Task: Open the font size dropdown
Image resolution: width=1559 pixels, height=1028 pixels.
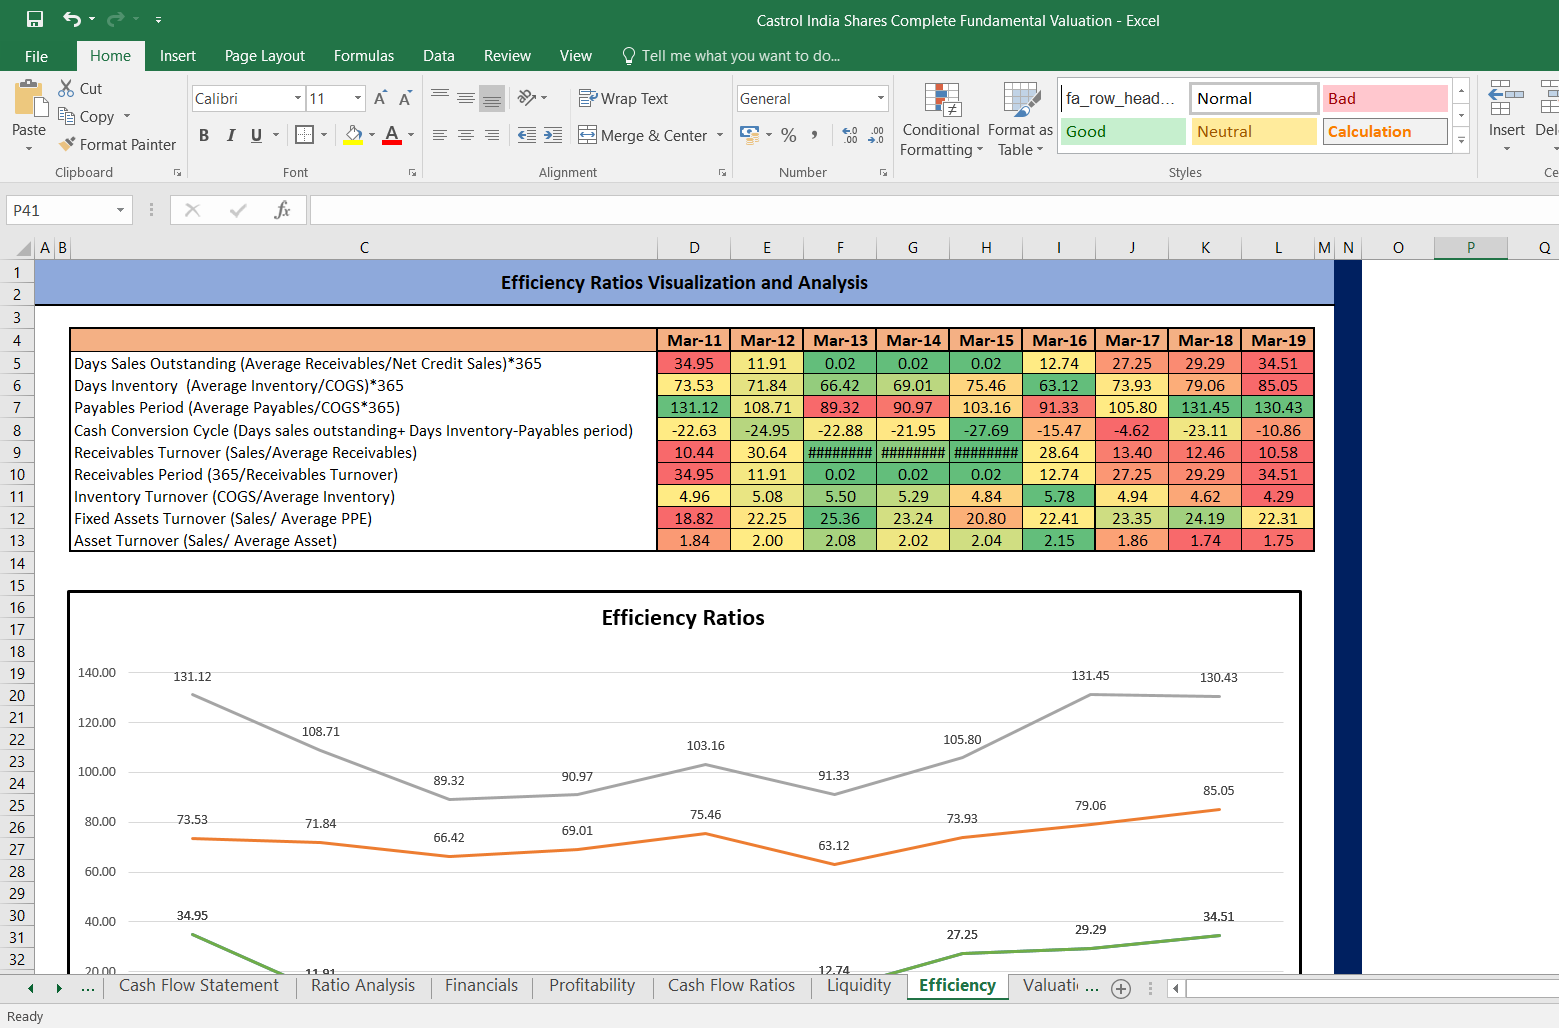Action: click(x=358, y=98)
